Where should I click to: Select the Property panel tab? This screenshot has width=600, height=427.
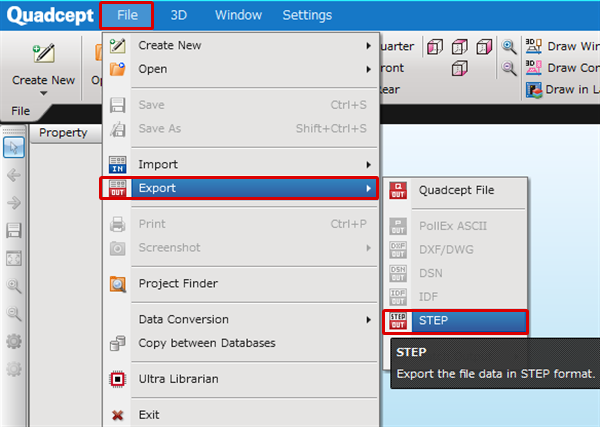coord(63,132)
